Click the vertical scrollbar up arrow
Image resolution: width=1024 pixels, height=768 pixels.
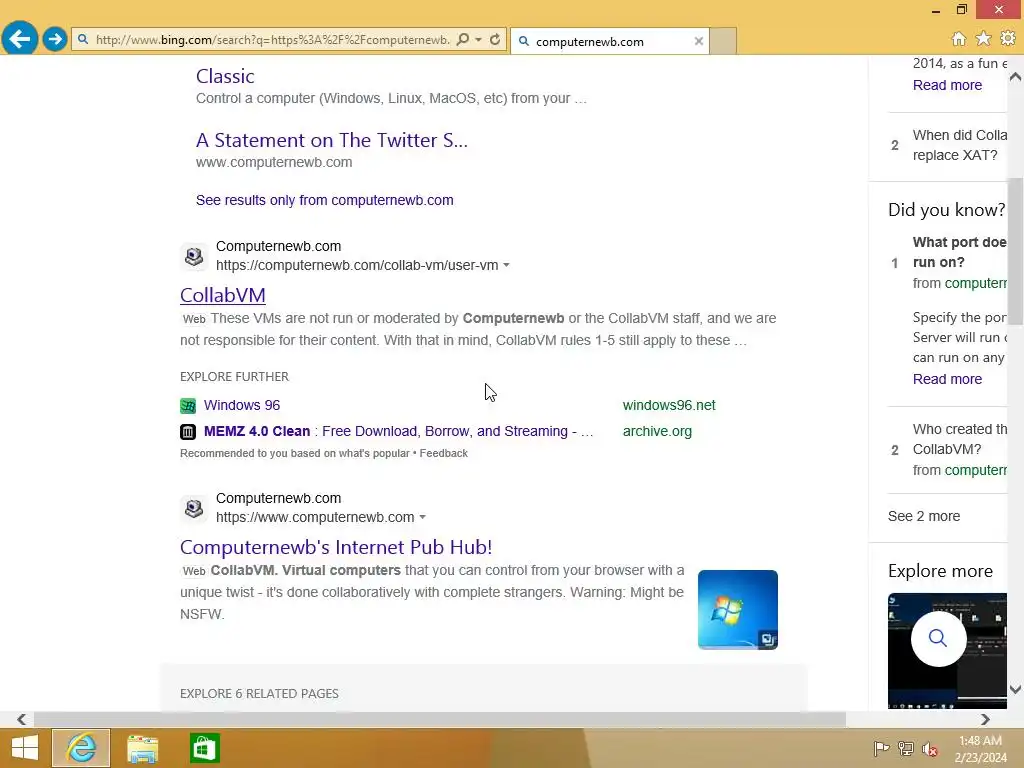click(1016, 76)
